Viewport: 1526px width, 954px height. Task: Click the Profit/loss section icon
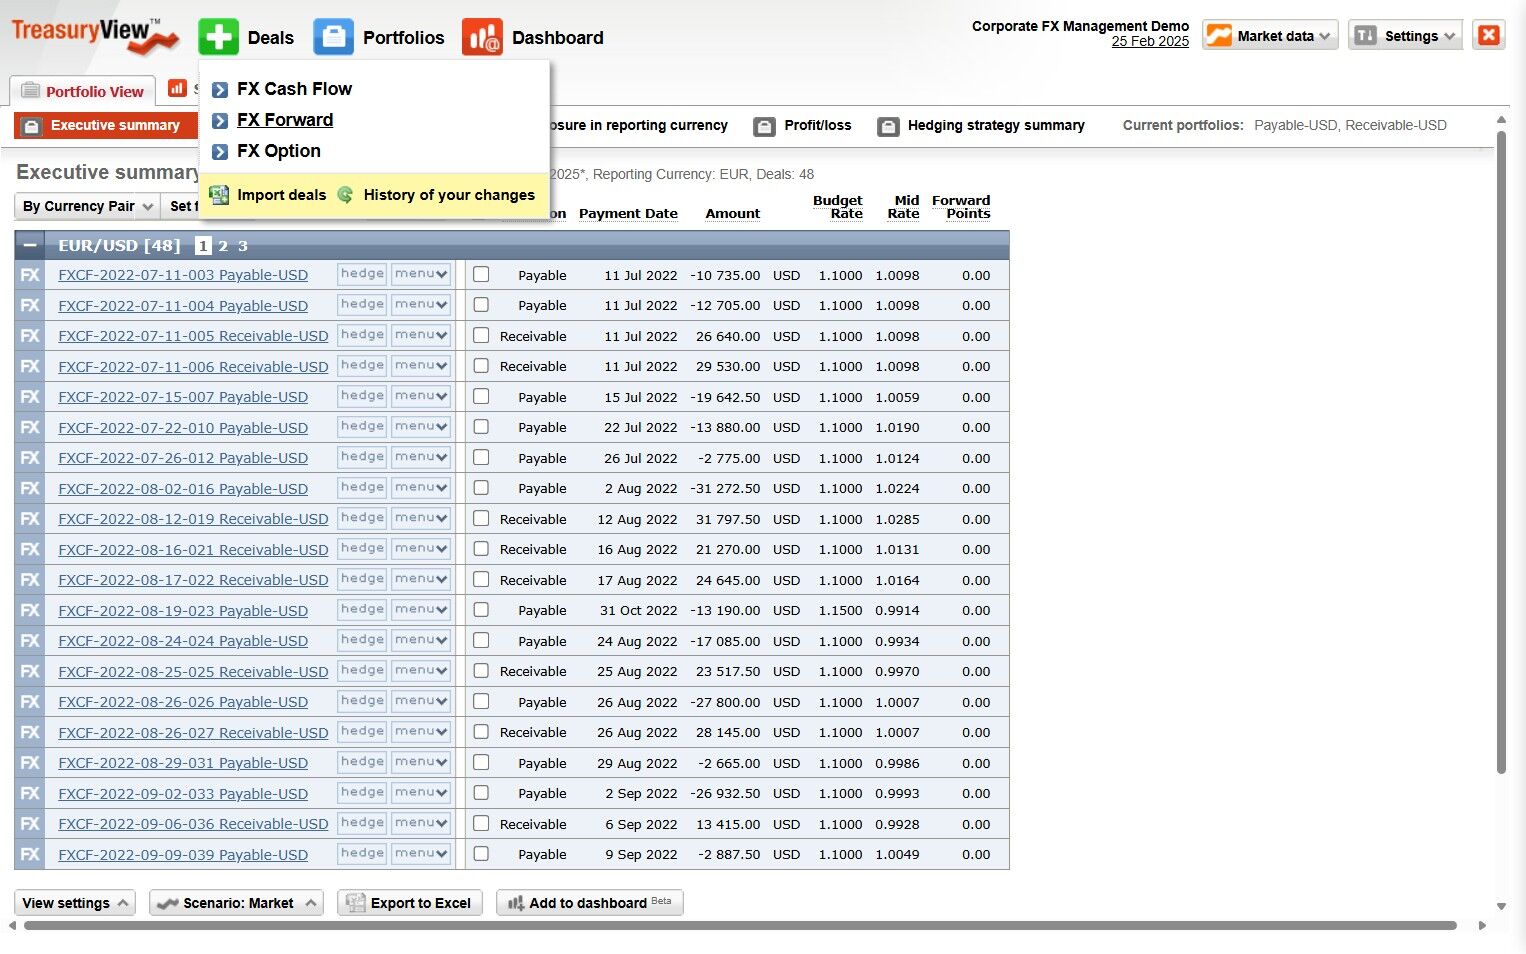coord(765,127)
